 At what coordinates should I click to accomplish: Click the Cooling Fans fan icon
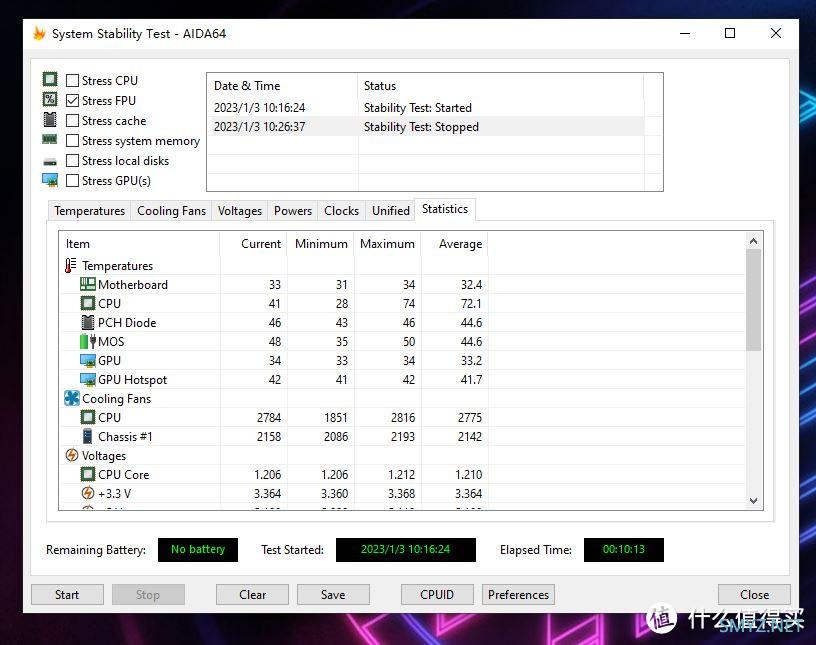coord(72,398)
